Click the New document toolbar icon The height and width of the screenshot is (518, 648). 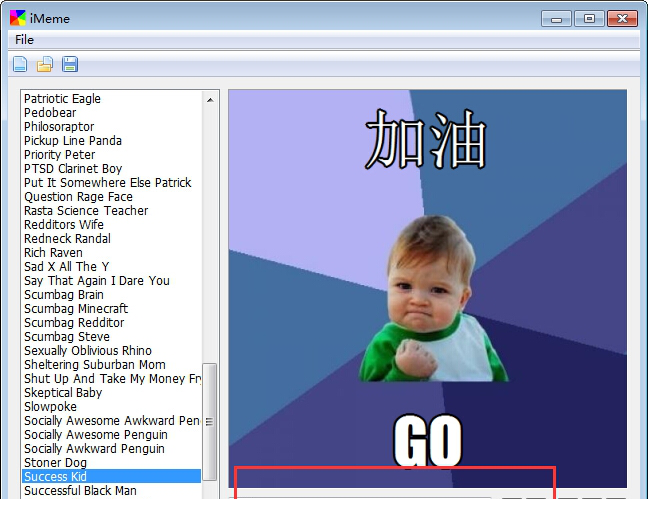20,64
